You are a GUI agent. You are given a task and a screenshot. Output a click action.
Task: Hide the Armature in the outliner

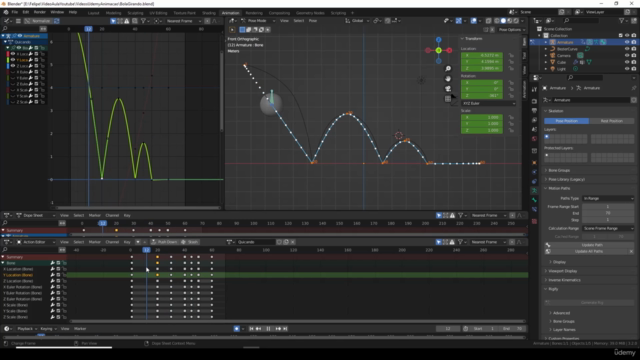tap(627, 42)
